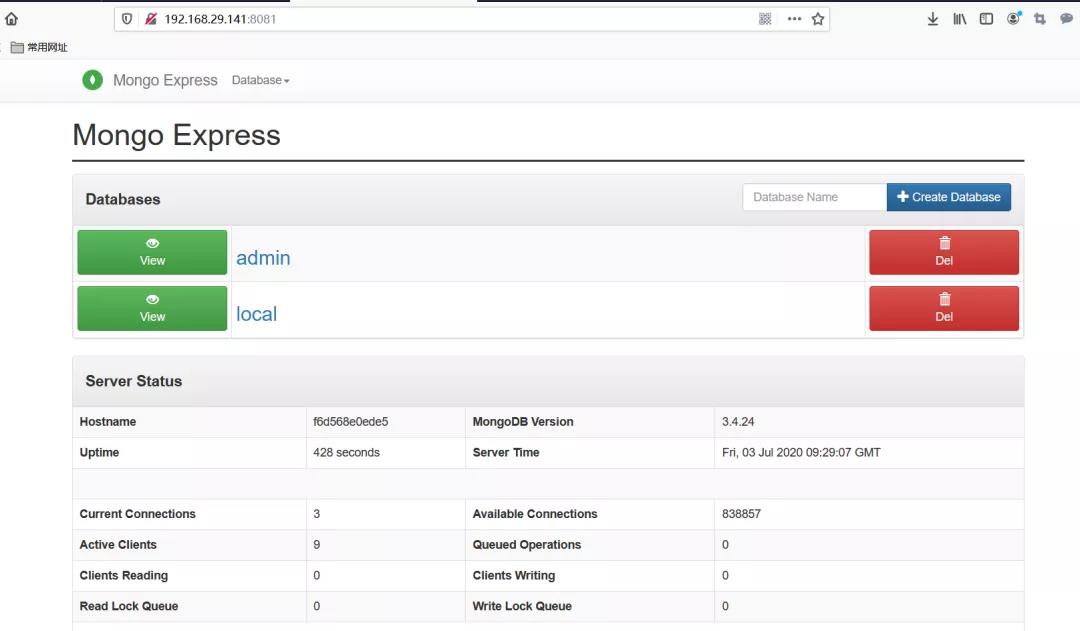The height and width of the screenshot is (631, 1080).
Task: Click server time Fri, 03 Jul 2020 value
Action: (801, 453)
